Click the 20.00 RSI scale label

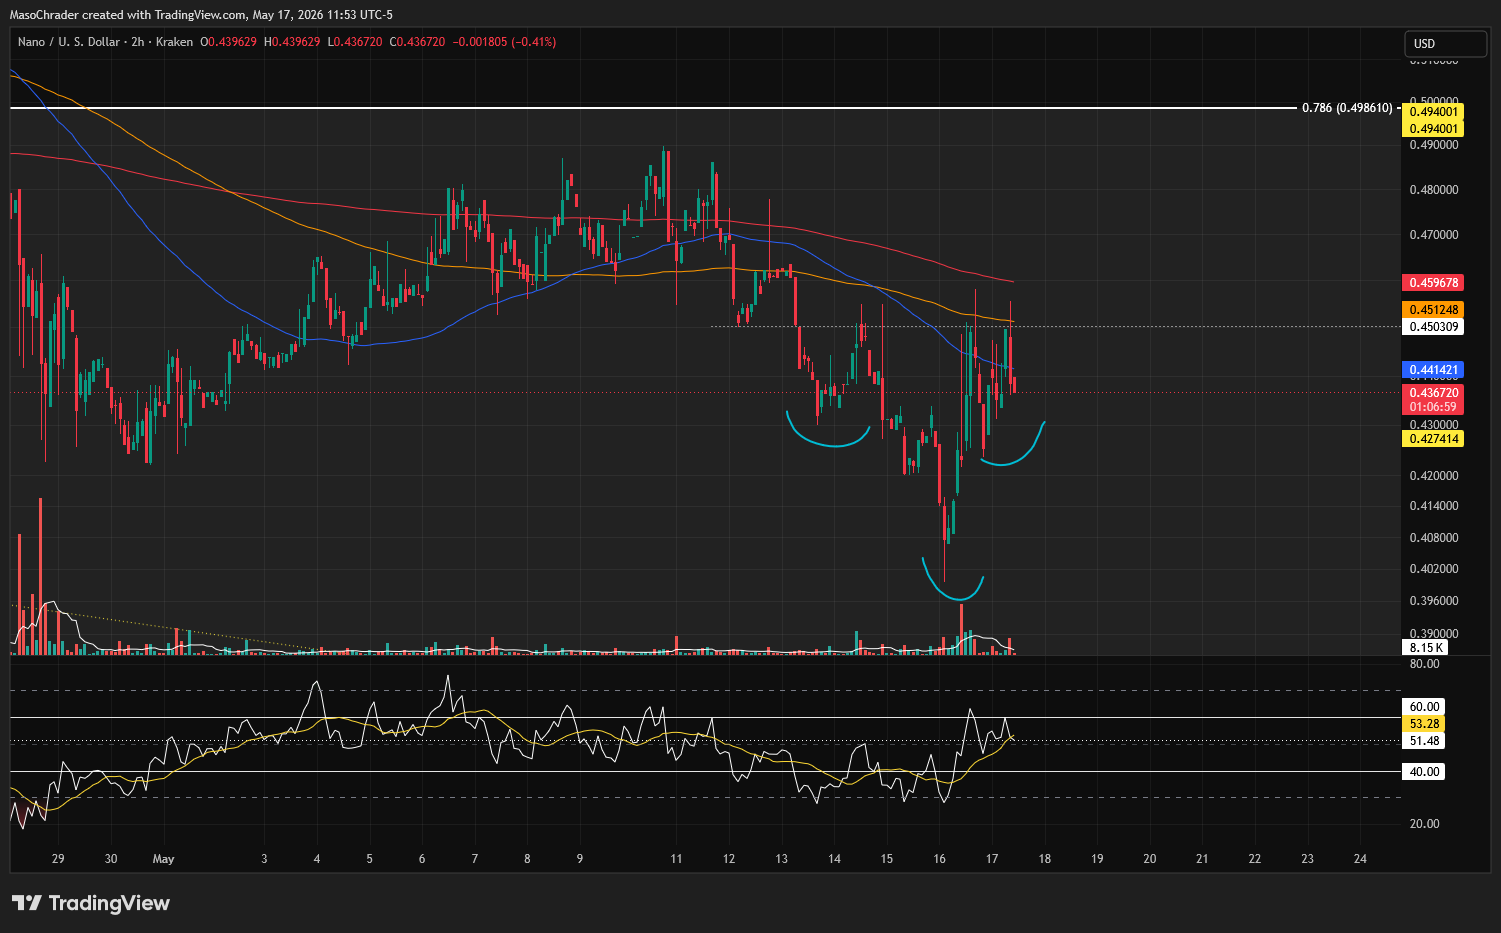pos(1424,824)
